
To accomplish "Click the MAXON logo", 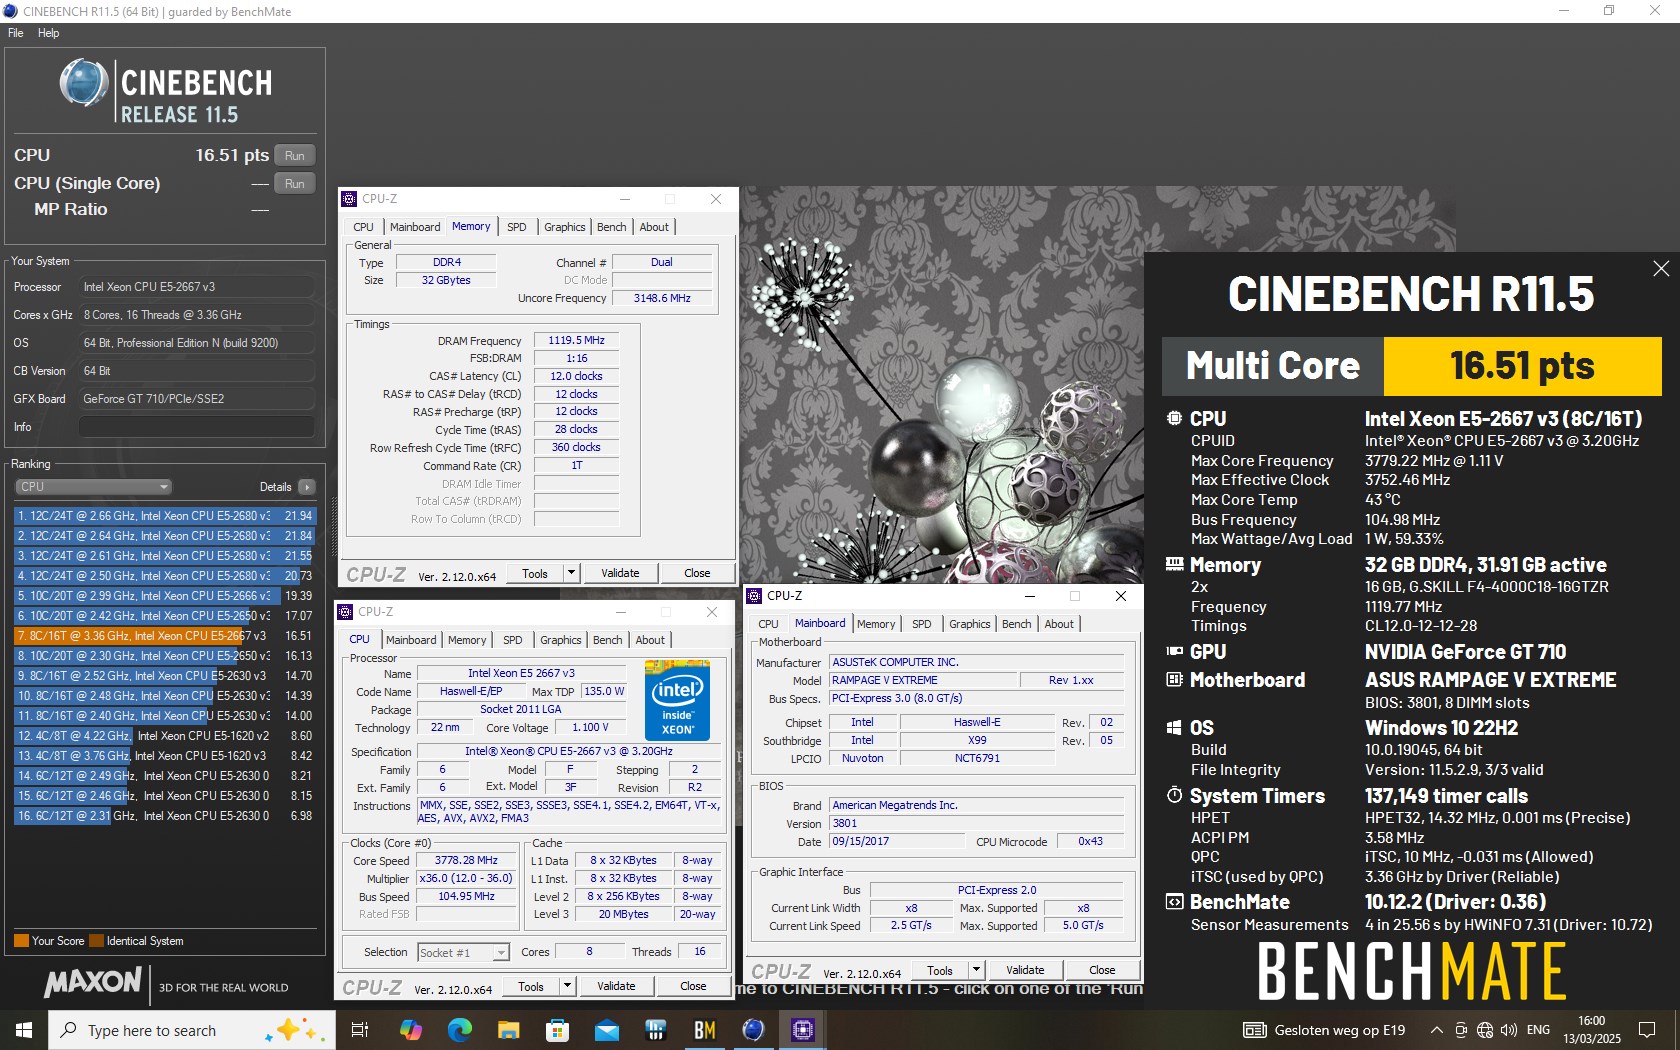I will (93, 983).
